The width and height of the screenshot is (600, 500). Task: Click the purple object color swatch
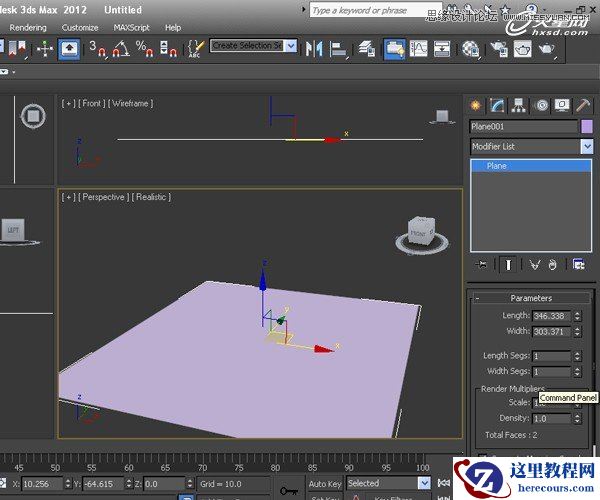[x=587, y=126]
